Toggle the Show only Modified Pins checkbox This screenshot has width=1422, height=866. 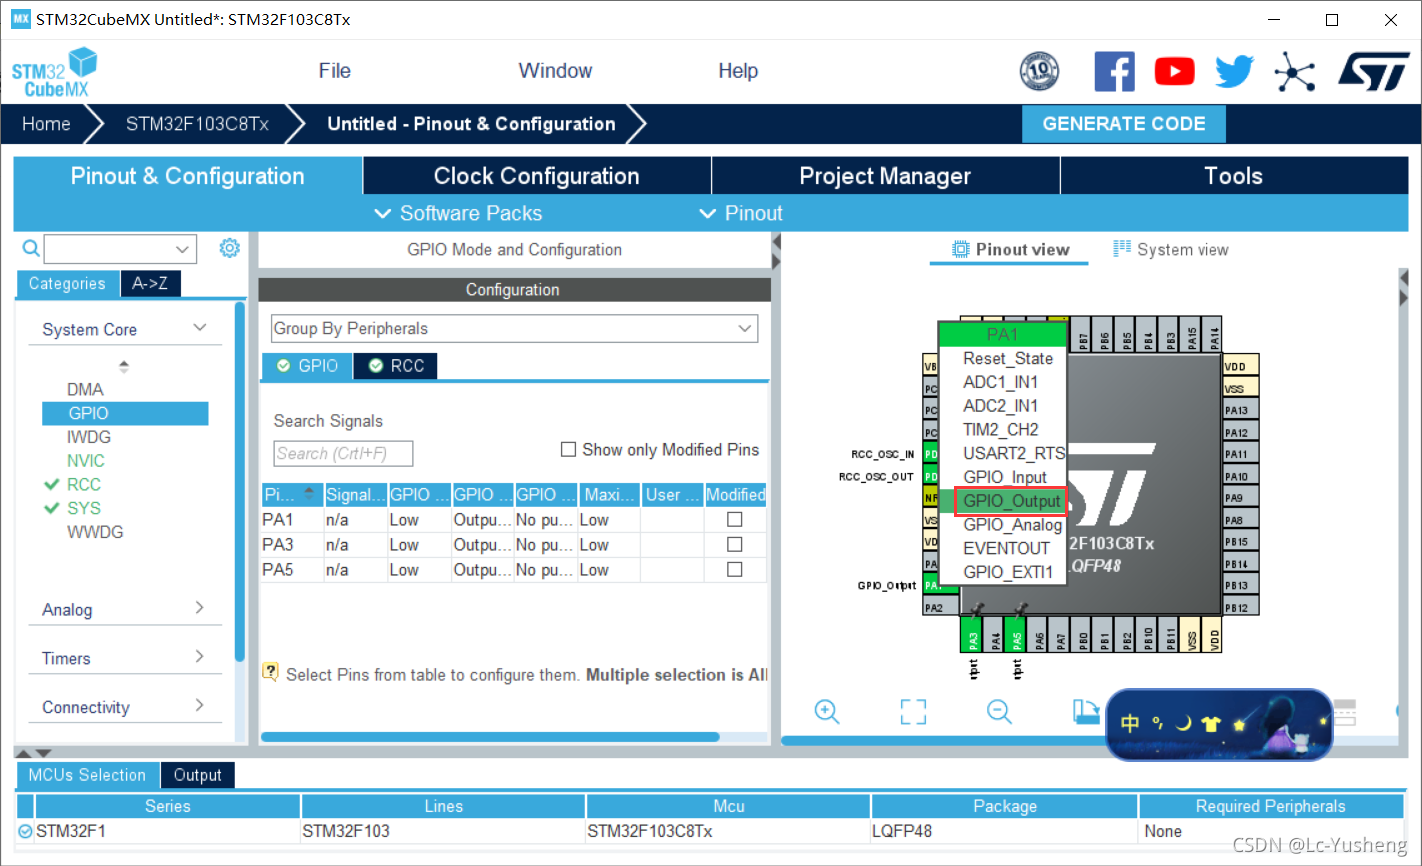coord(568,450)
